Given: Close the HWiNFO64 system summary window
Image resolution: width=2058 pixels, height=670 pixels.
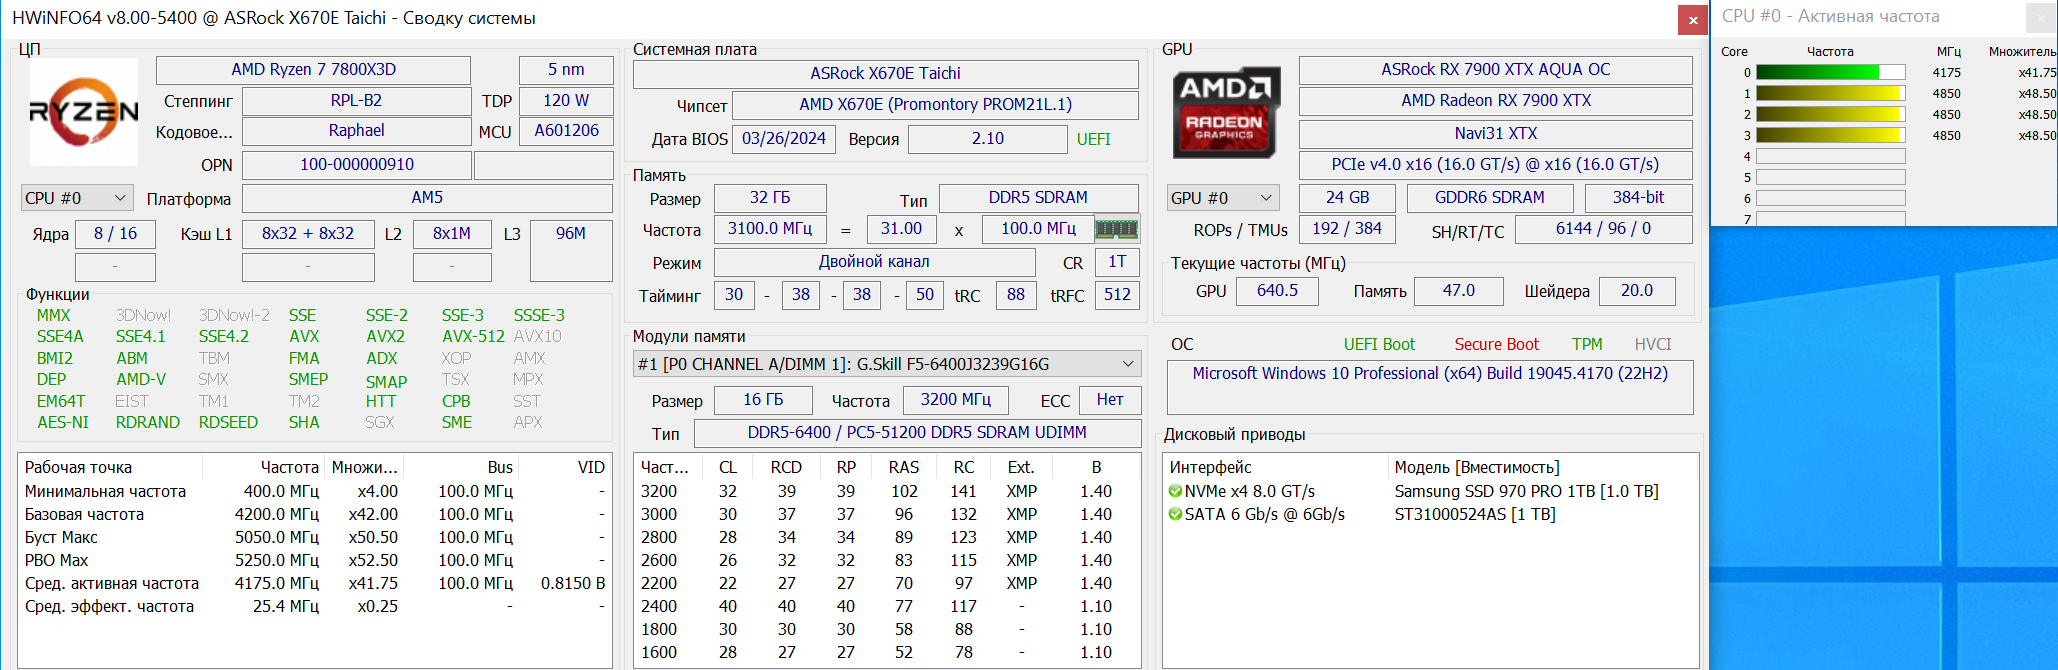Looking at the screenshot, I should pyautogui.click(x=1693, y=20).
